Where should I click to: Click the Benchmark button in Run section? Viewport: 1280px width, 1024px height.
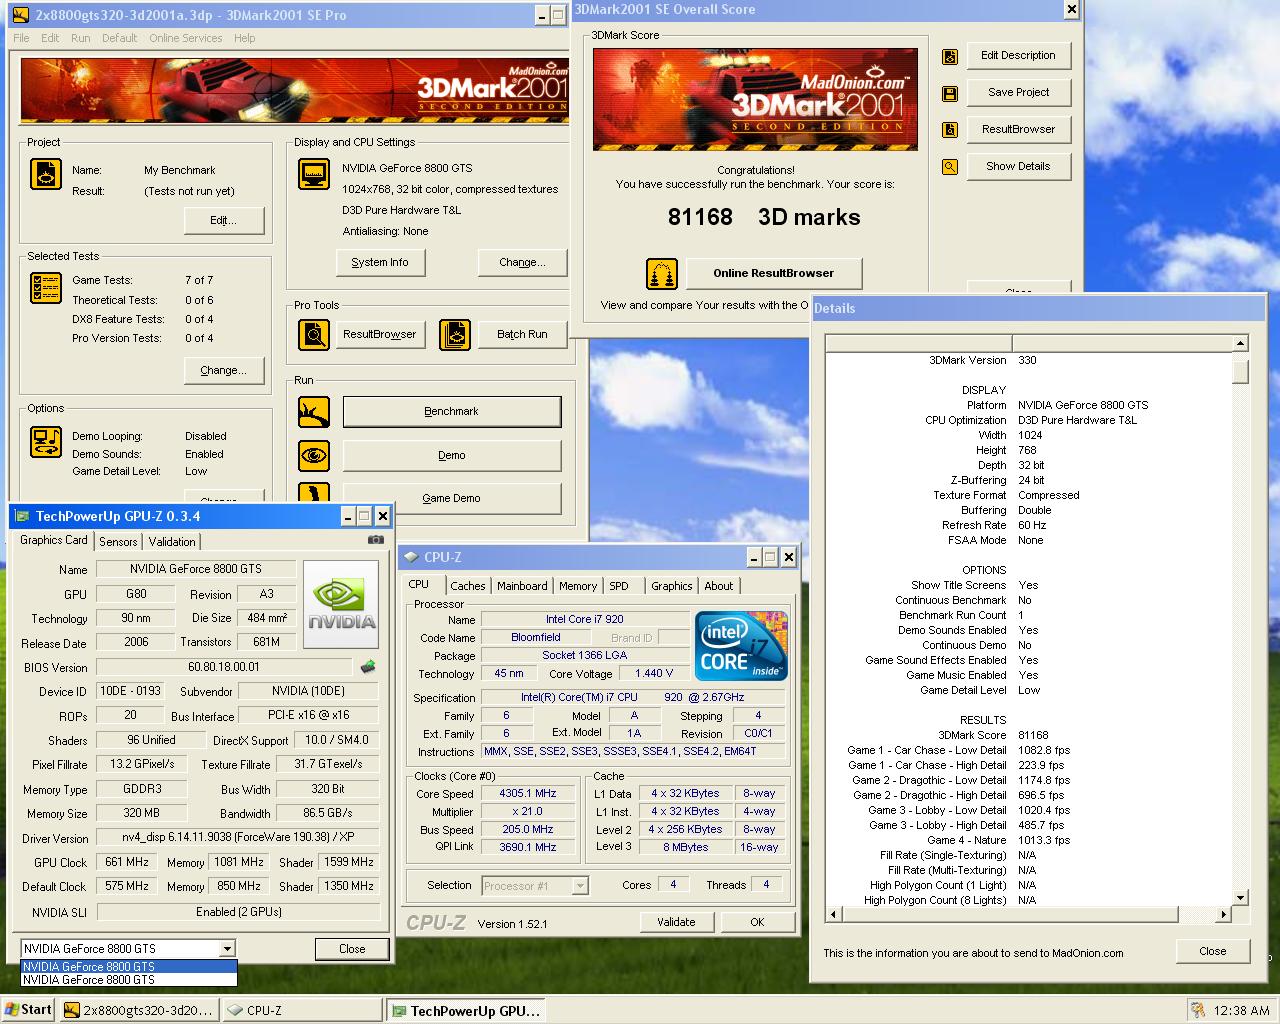pos(452,412)
